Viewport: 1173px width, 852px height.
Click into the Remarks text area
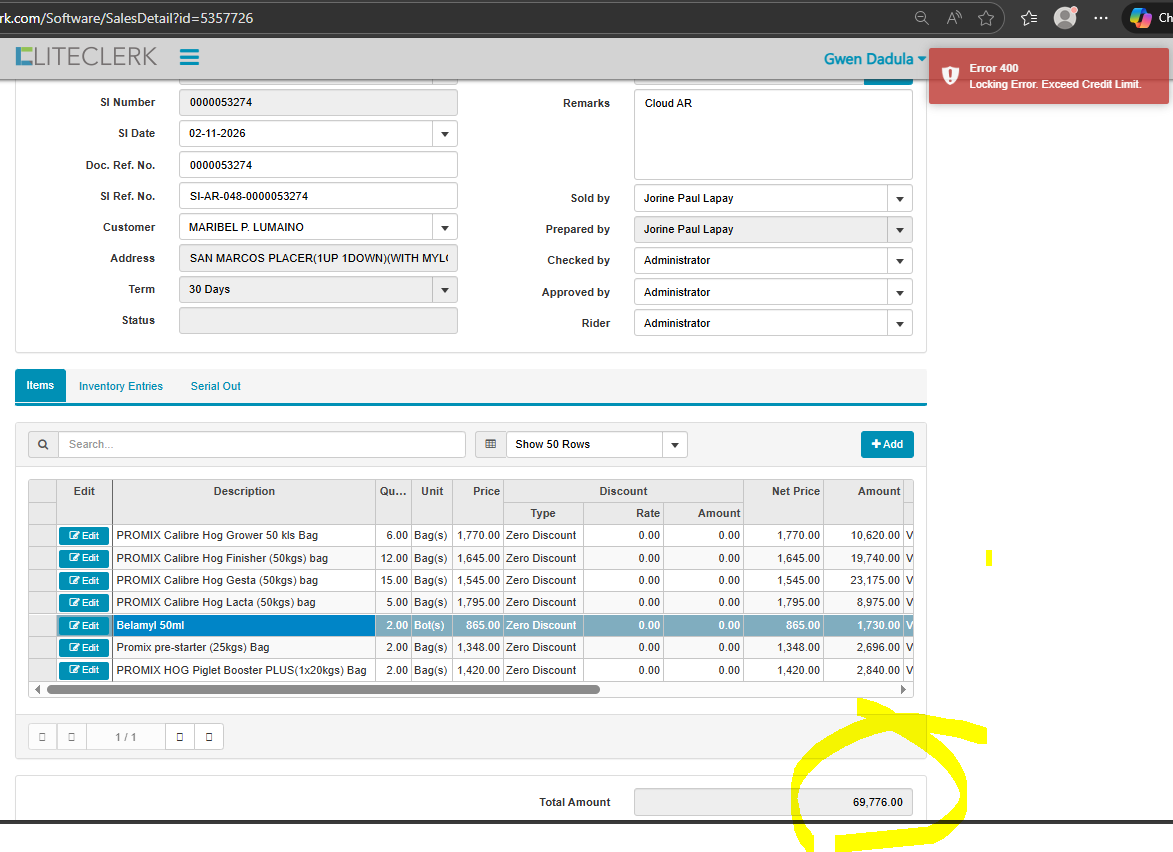[x=772, y=135]
